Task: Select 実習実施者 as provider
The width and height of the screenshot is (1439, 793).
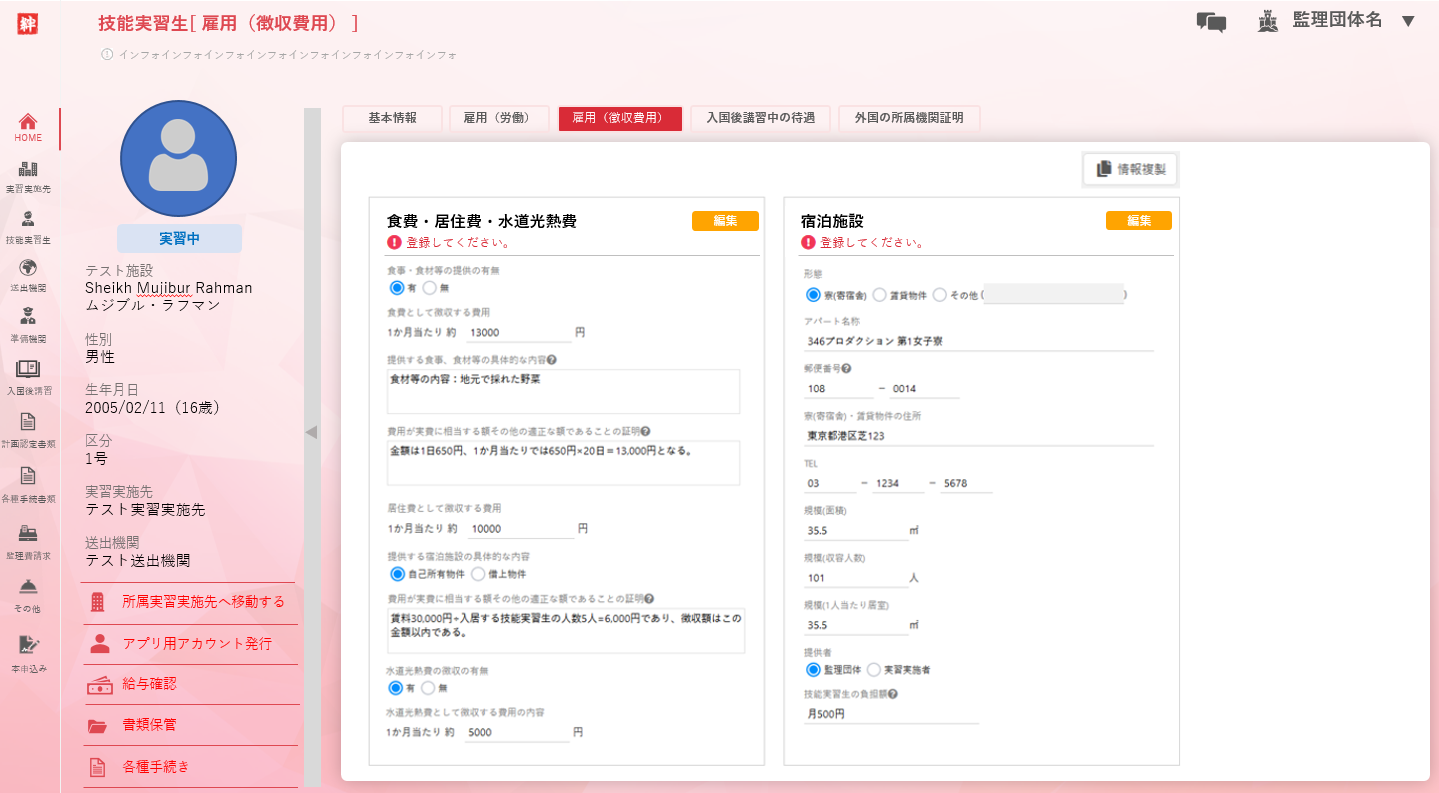Action: pyautogui.click(x=874, y=669)
